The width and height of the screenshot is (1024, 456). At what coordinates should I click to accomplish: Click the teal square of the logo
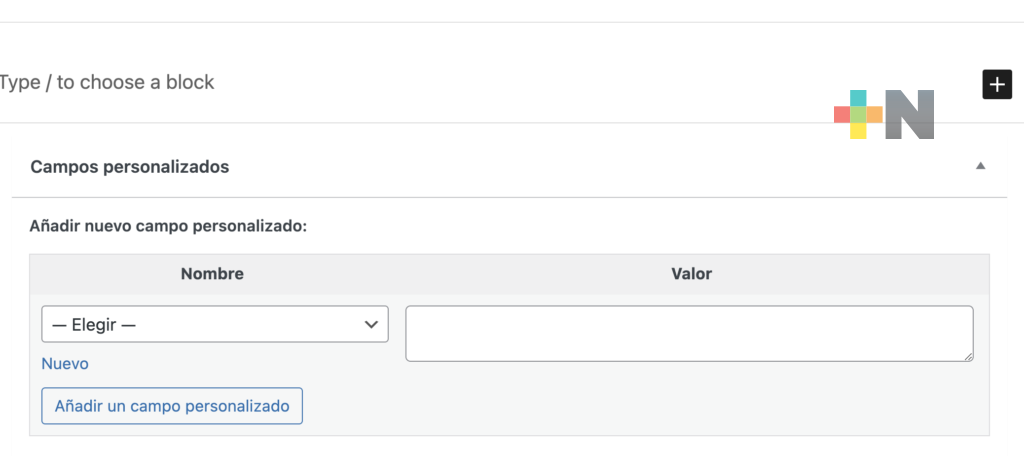click(x=858, y=98)
